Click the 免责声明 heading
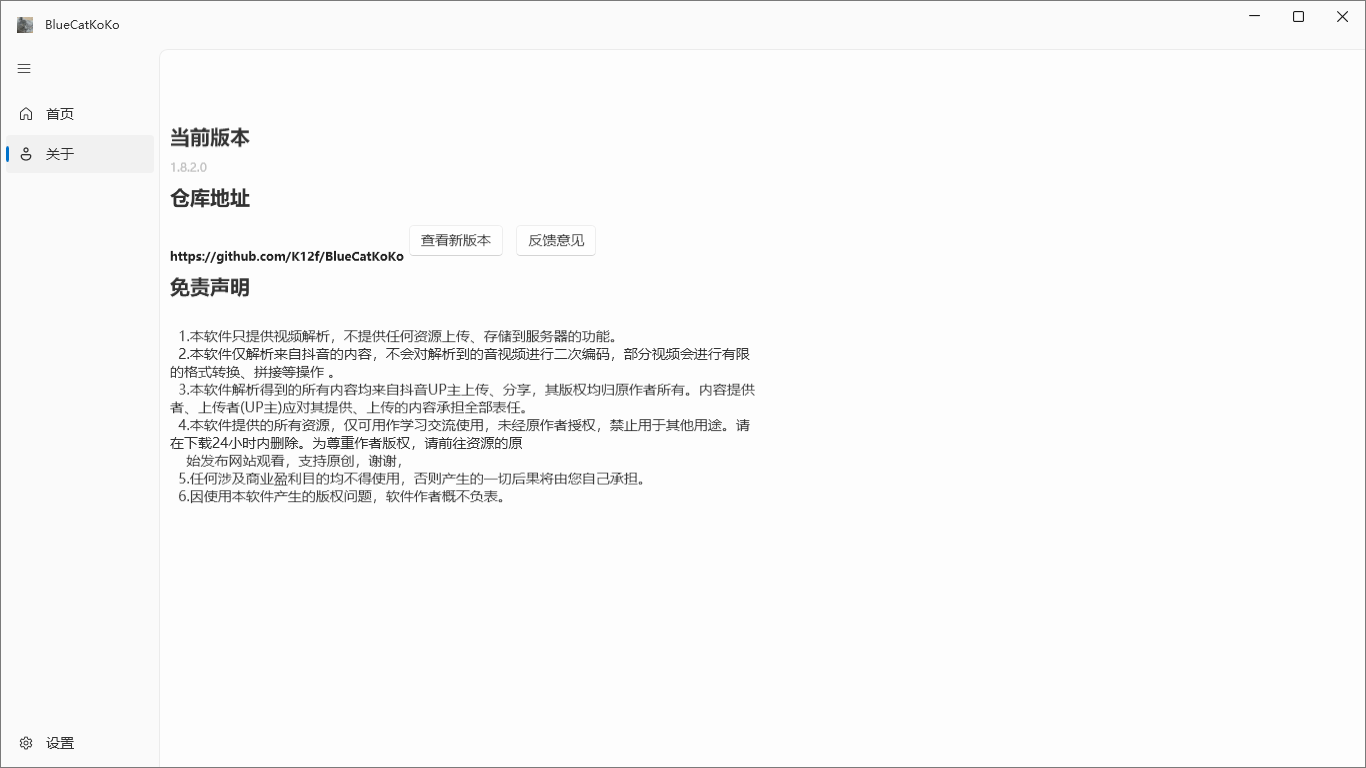1366x768 pixels. [x=210, y=287]
